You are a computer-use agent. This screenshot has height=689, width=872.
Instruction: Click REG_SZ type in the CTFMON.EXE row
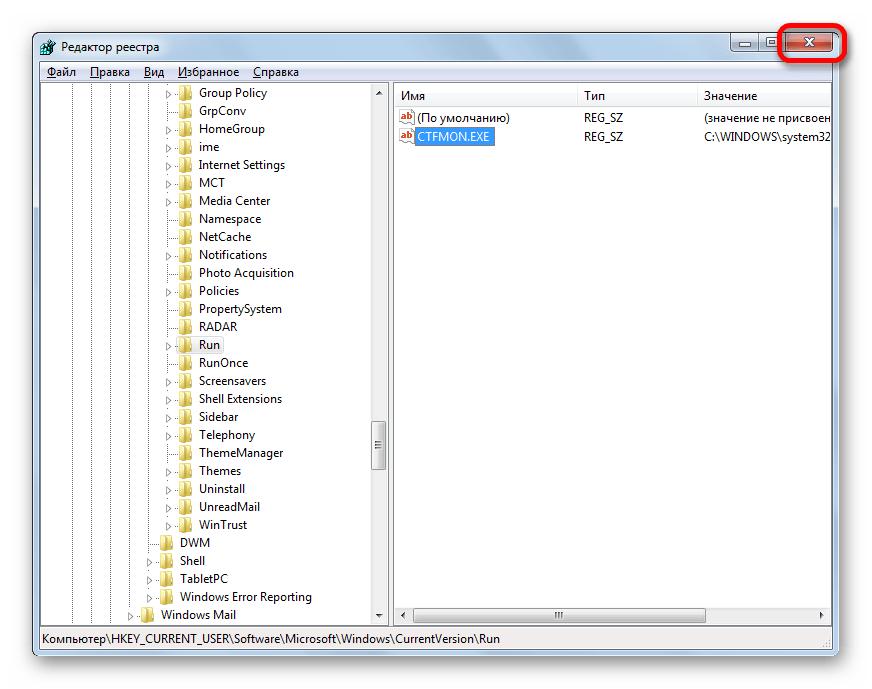pyautogui.click(x=603, y=137)
